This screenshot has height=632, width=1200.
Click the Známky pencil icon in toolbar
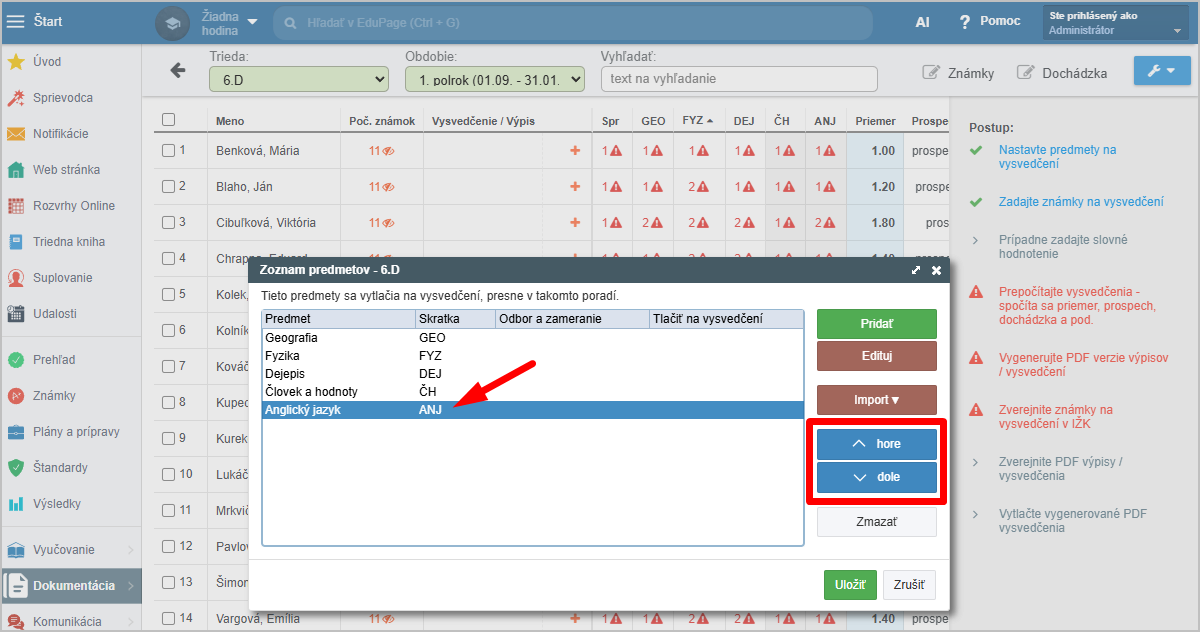click(x=931, y=73)
